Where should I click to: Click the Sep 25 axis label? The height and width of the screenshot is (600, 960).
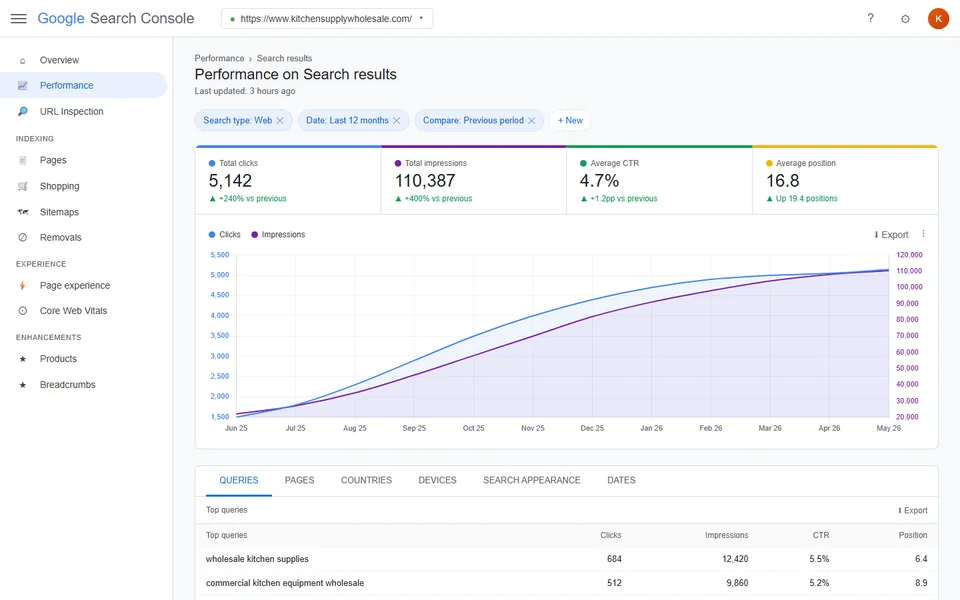coord(414,429)
